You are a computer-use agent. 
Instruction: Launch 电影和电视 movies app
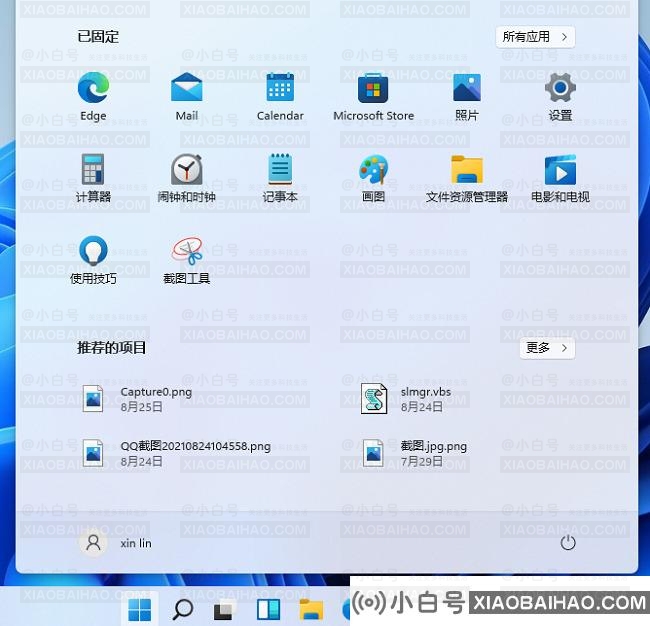pos(560,177)
